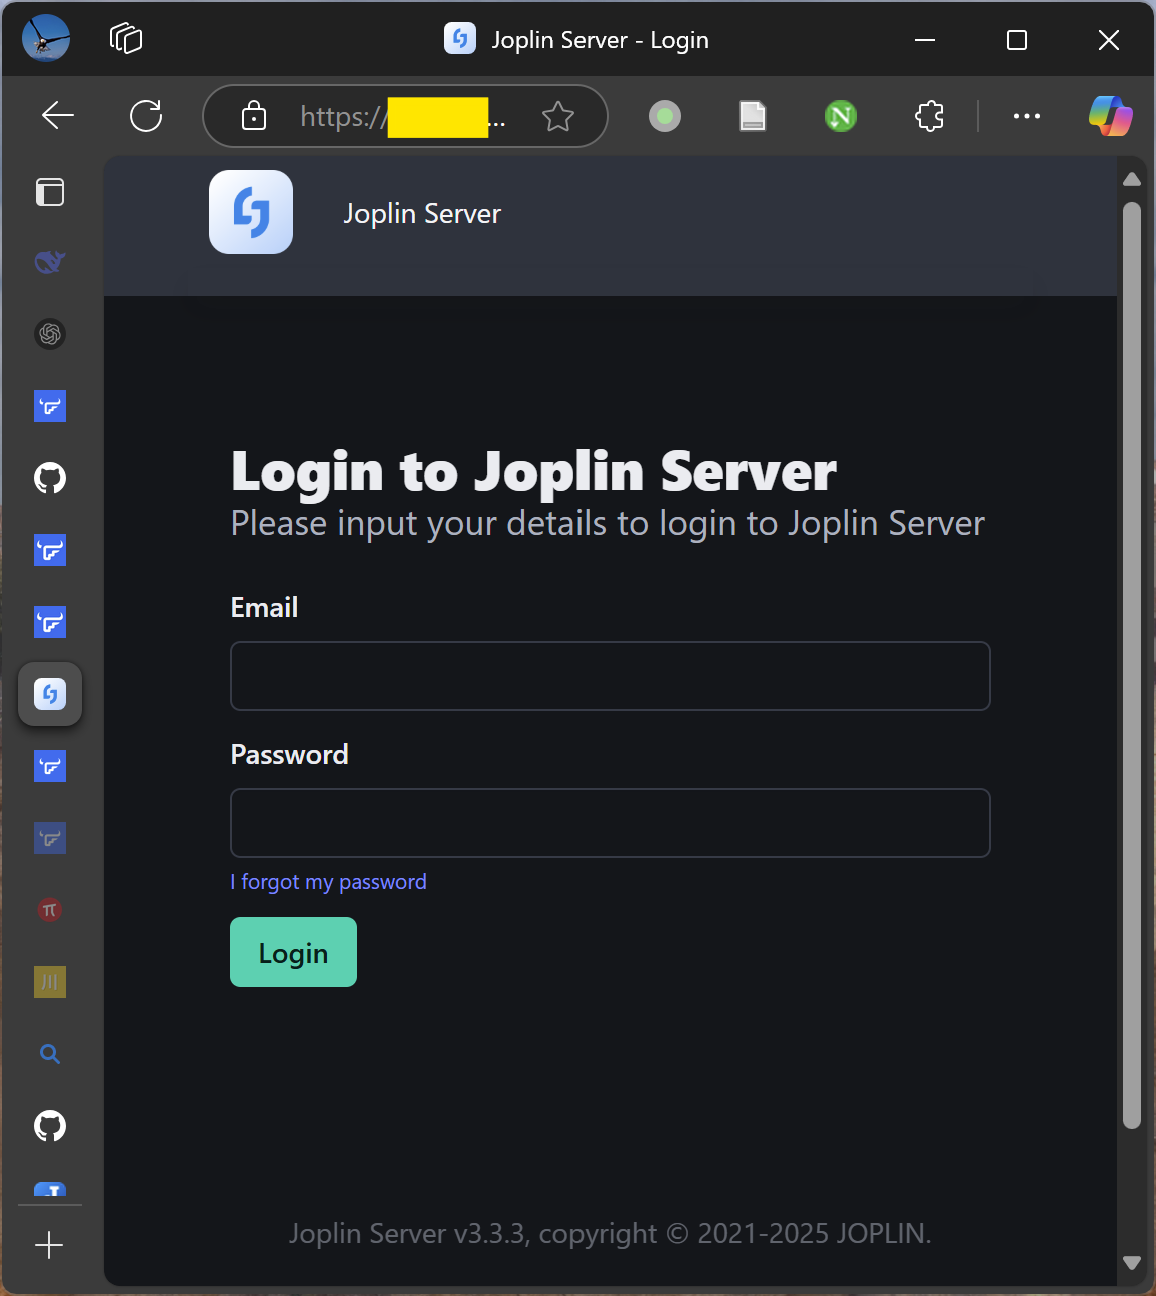
Task: Focus the Password input field
Action: pos(610,823)
